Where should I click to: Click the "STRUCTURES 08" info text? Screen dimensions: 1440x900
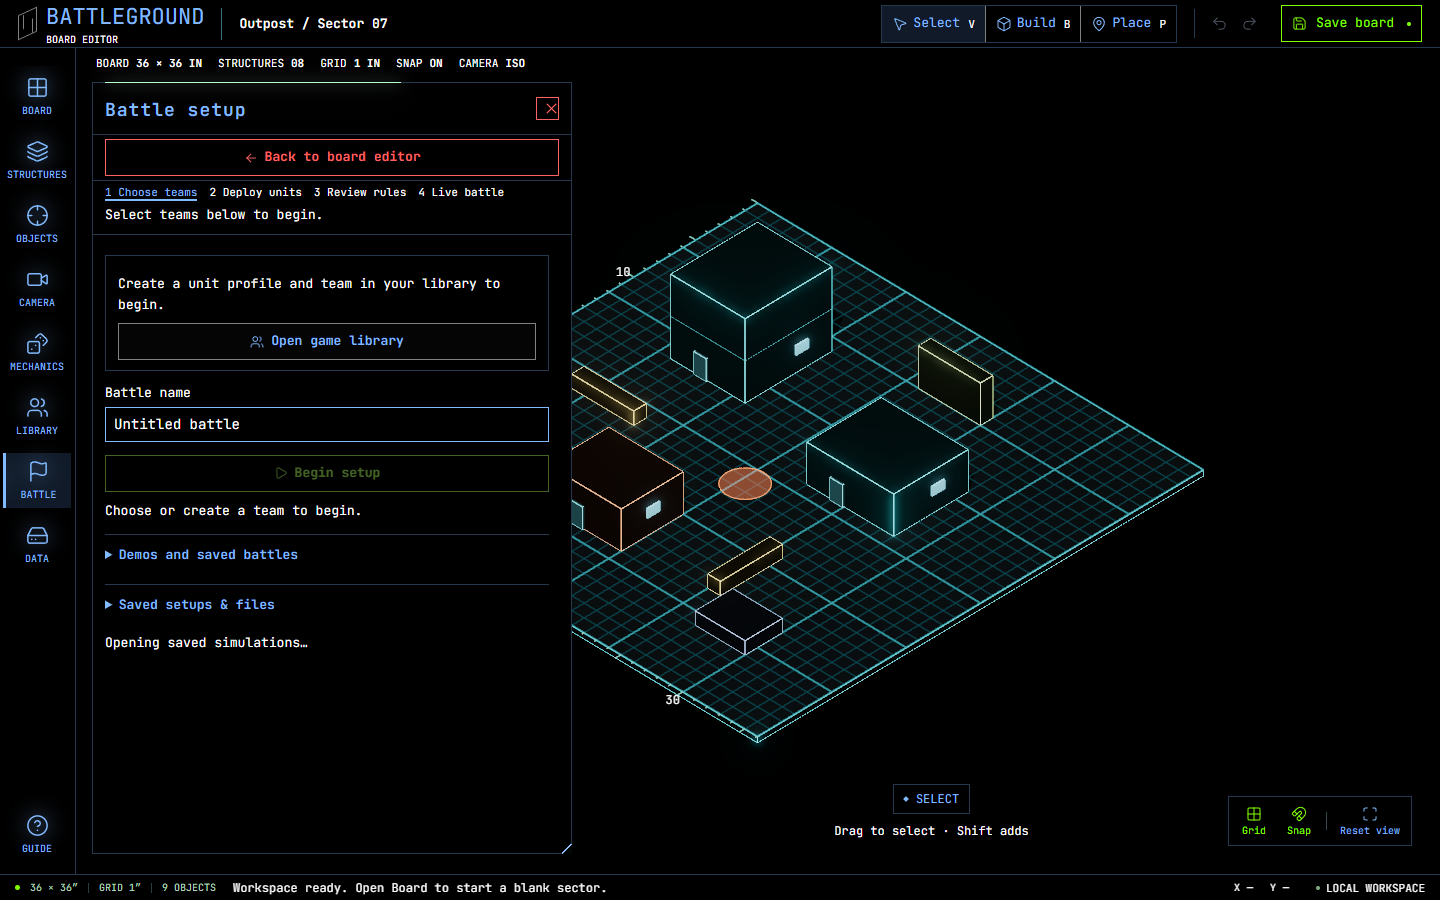(x=261, y=63)
